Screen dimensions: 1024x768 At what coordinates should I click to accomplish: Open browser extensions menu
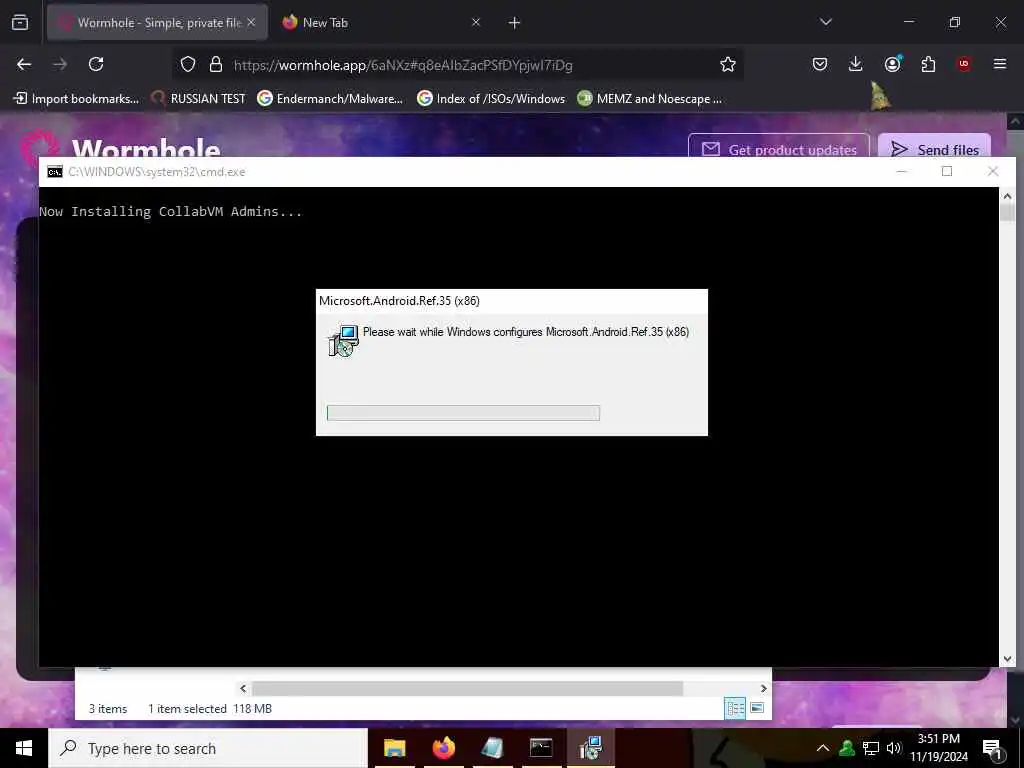(928, 64)
